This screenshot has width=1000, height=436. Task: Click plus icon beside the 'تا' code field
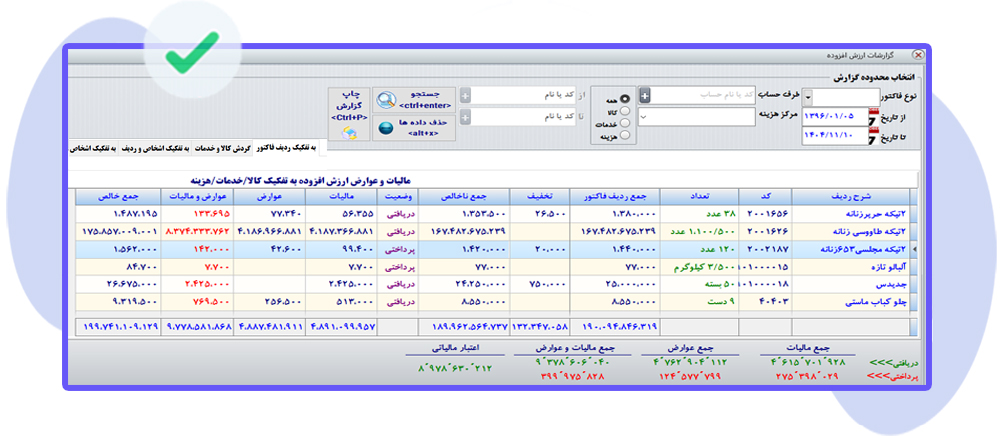pyautogui.click(x=465, y=118)
